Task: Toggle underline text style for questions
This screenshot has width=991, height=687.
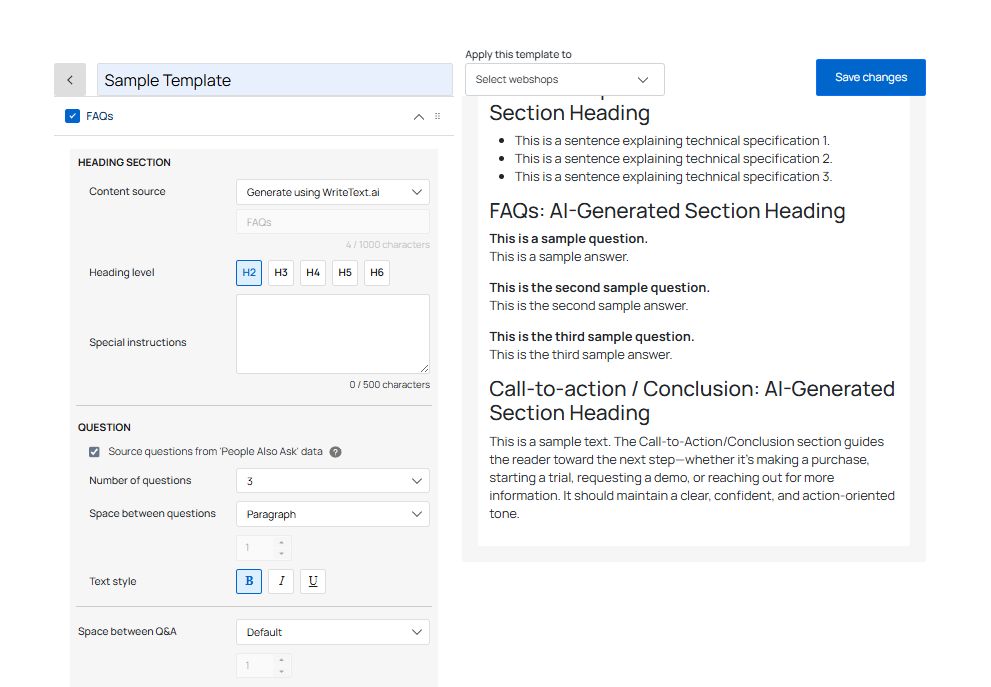Action: (313, 581)
